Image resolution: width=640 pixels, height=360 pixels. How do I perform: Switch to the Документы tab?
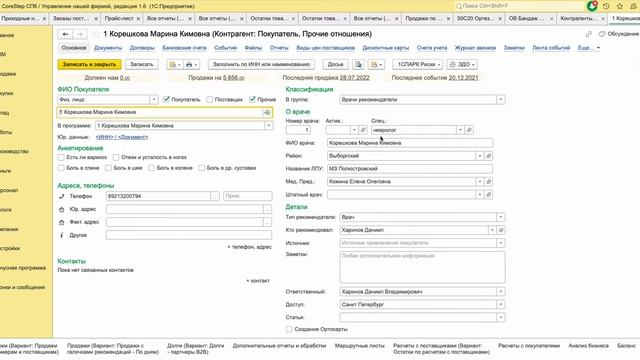(x=108, y=48)
